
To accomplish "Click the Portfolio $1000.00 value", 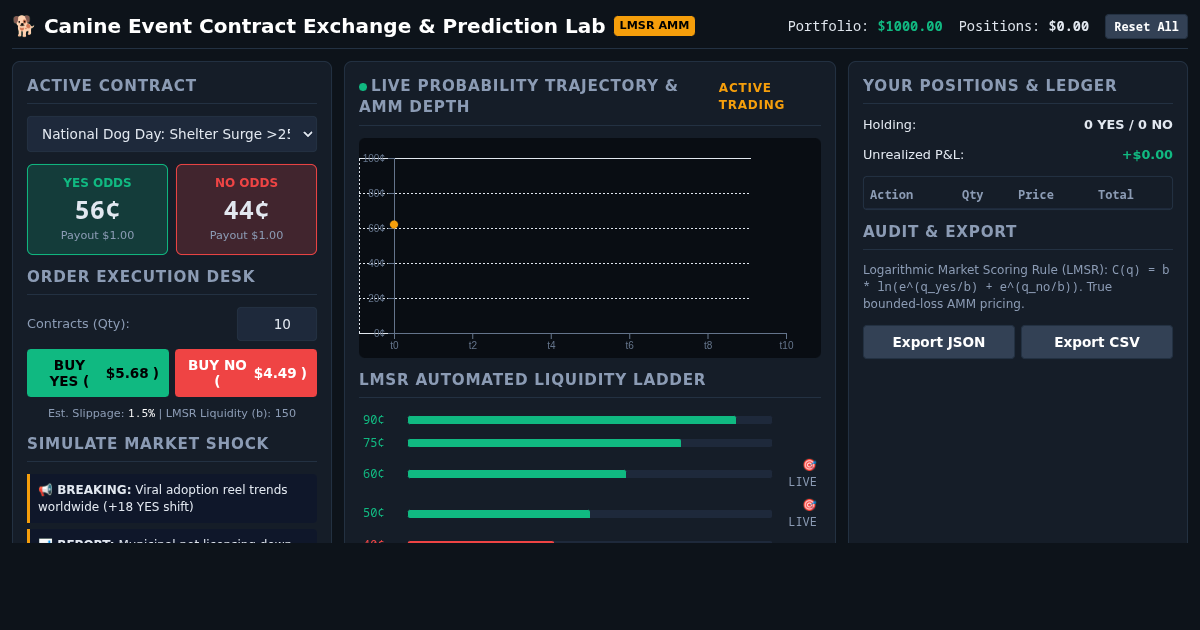I will [910, 26].
